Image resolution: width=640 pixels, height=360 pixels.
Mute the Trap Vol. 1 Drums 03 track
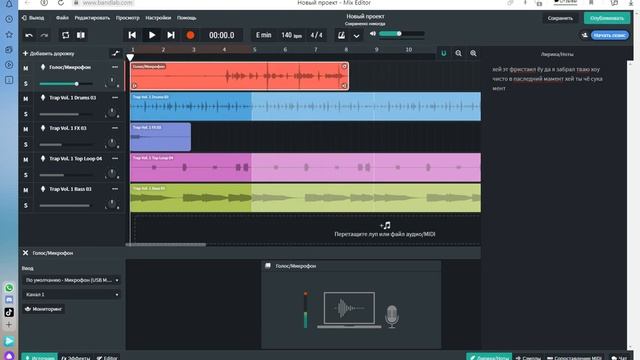26,99
